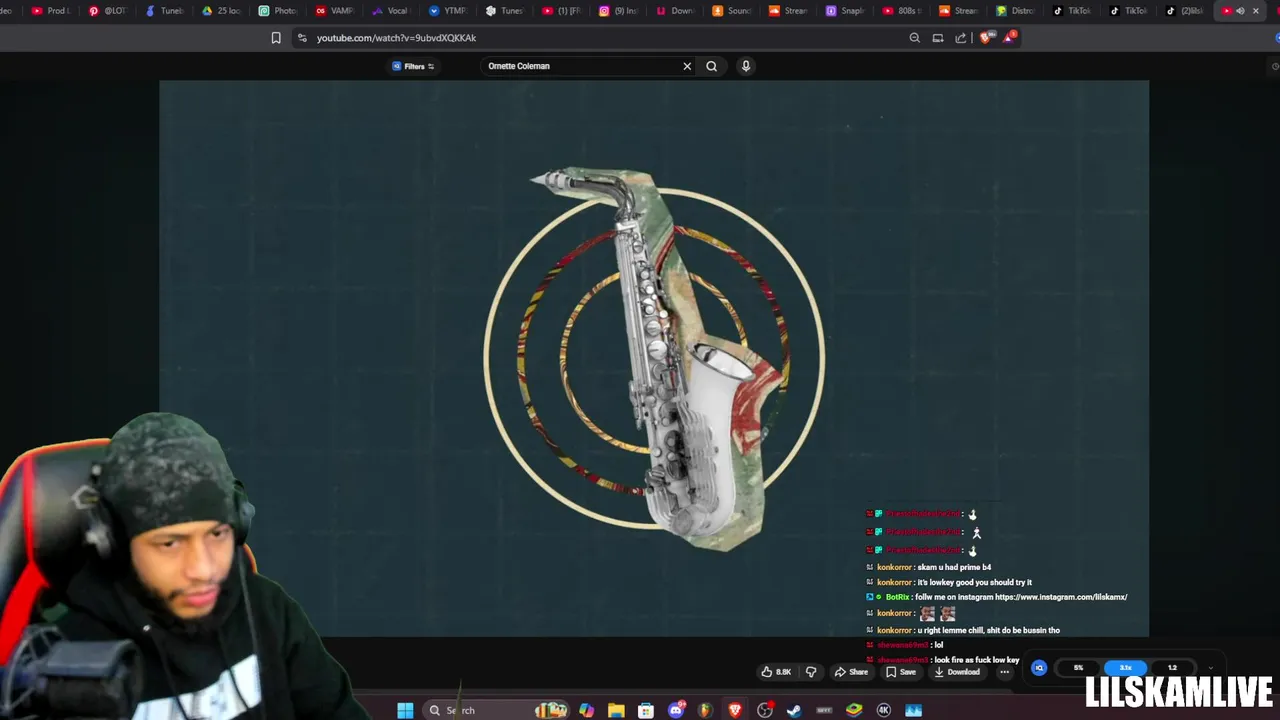The width and height of the screenshot is (1280, 720).
Task: Select the 1.2 pill value
Action: 1172,668
